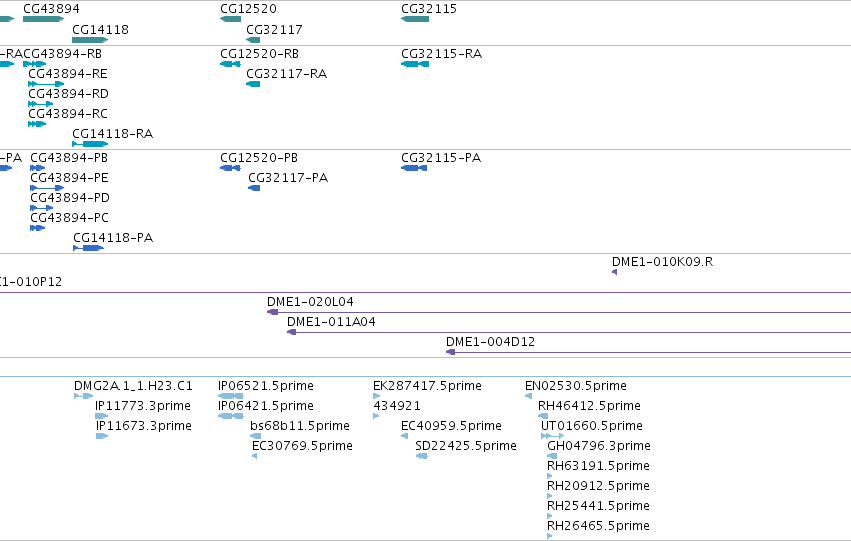The image size is (851, 541).
Task: Click the EST glyph under SD22425.5prime
Action: click(x=422, y=456)
